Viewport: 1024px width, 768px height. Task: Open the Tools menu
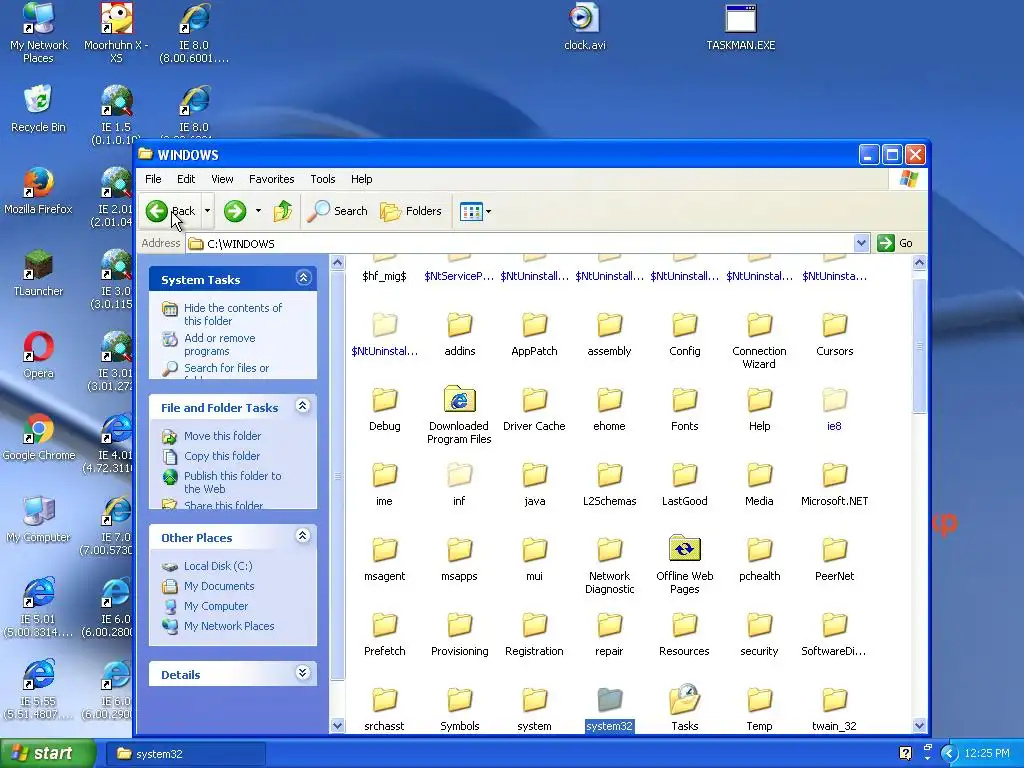click(323, 179)
